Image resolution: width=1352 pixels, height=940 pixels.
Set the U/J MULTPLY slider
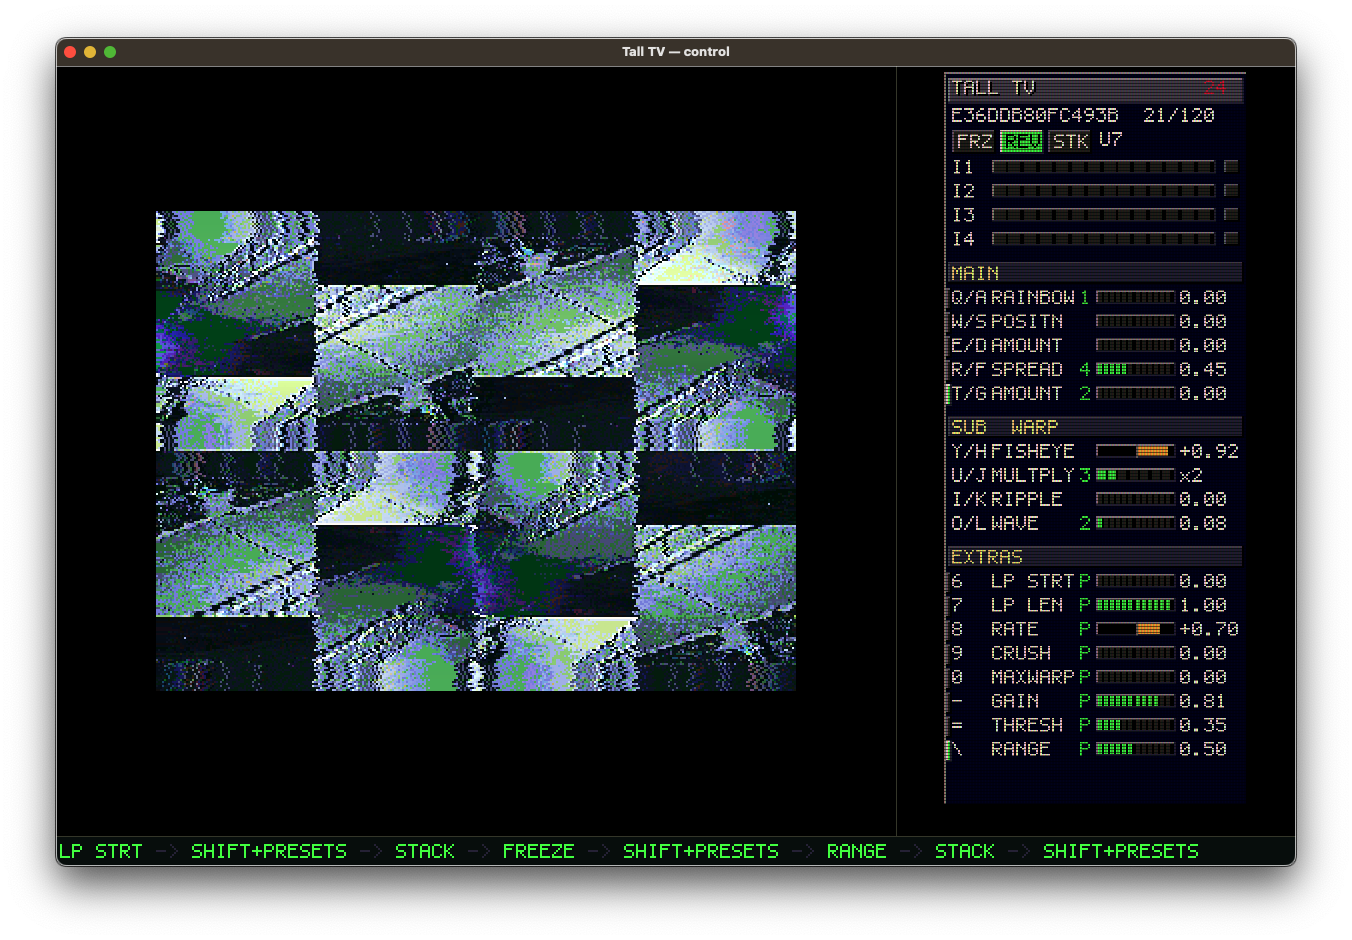tap(1135, 475)
